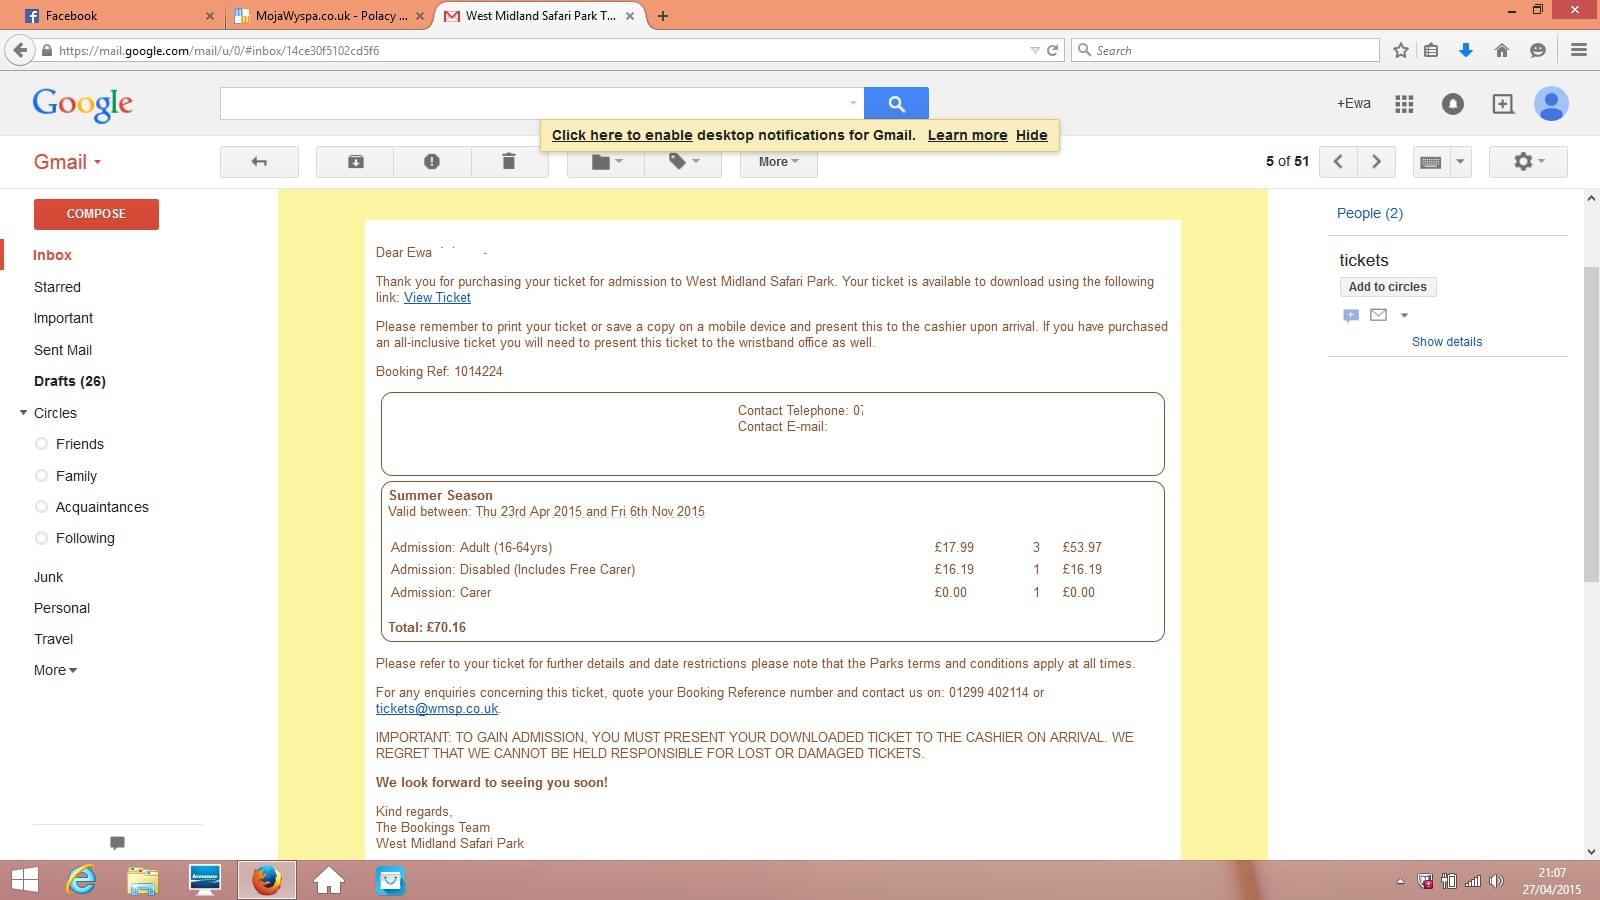Report spam using the exclamation icon
The height and width of the screenshot is (900, 1600).
coord(432,161)
